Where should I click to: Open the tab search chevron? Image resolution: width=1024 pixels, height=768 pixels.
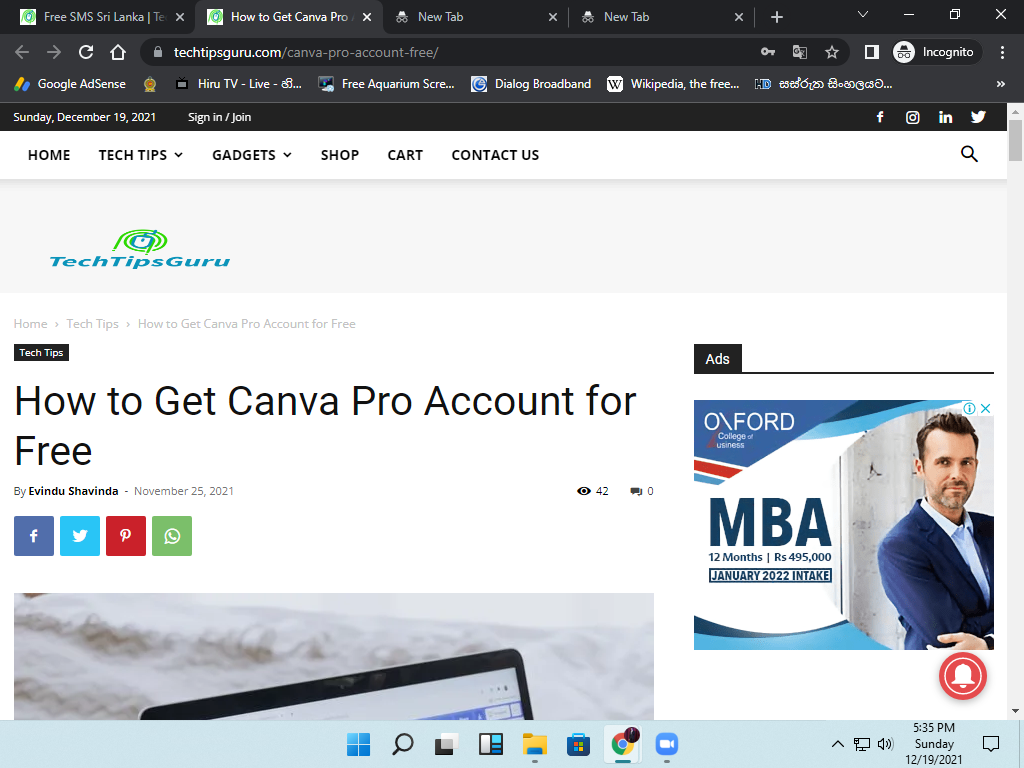point(863,14)
